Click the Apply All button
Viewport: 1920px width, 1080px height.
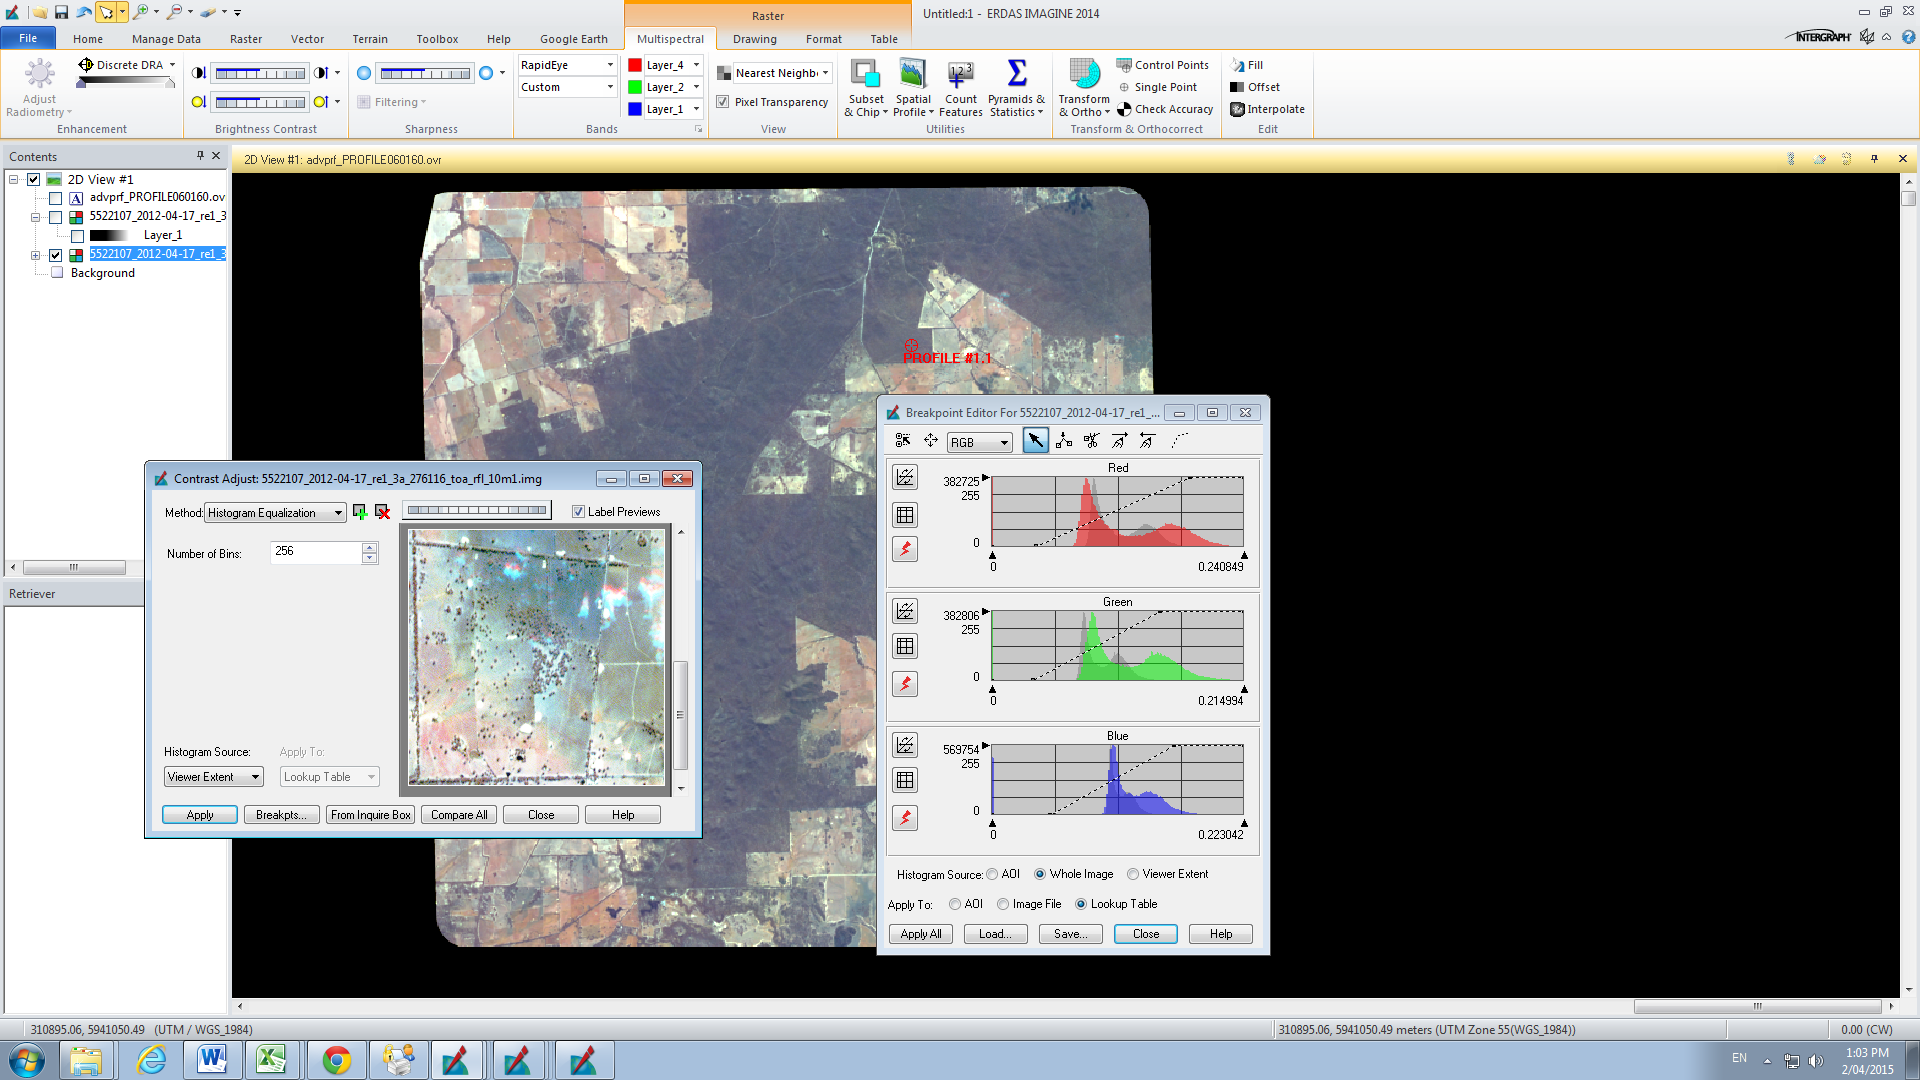tap(920, 934)
